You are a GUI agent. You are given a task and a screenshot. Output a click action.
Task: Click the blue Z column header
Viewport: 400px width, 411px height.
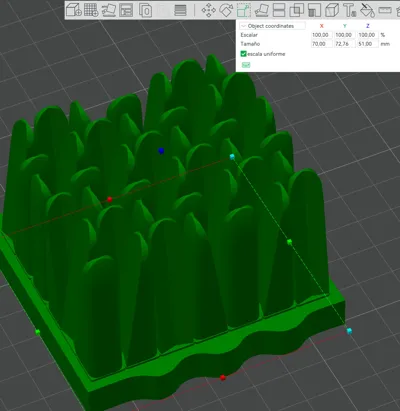368,26
